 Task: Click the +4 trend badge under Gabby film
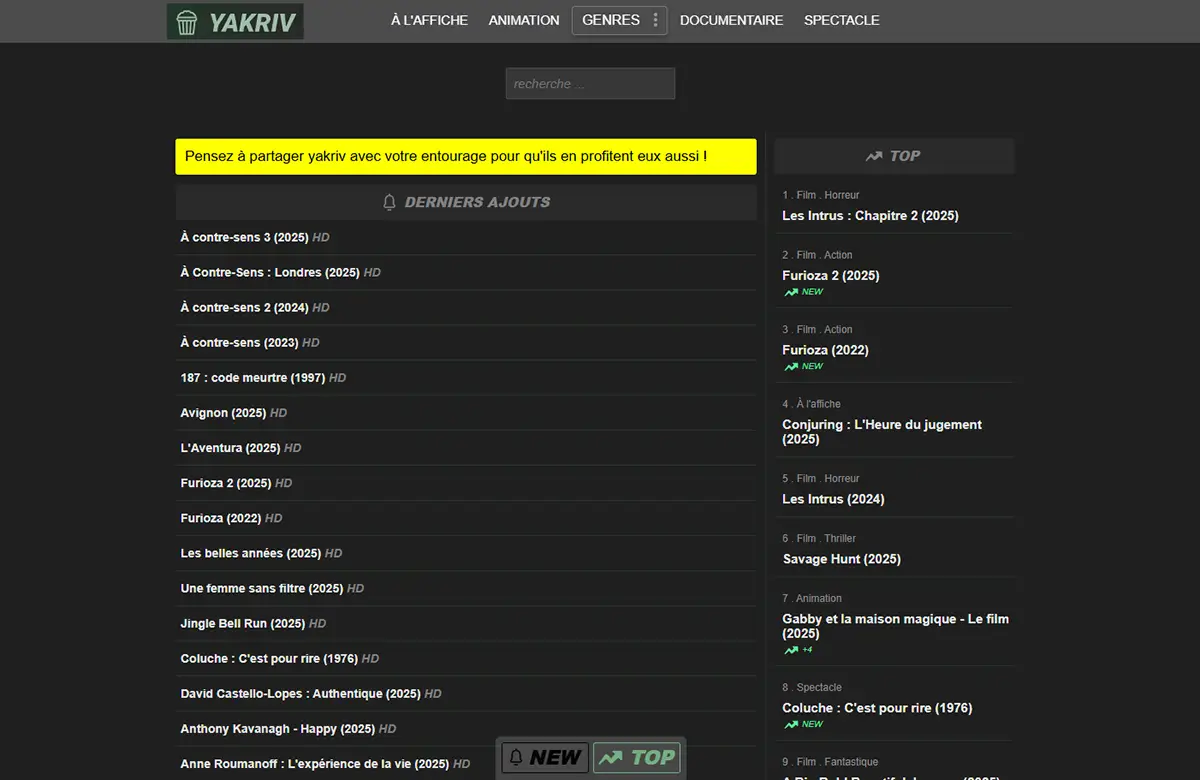tap(799, 650)
